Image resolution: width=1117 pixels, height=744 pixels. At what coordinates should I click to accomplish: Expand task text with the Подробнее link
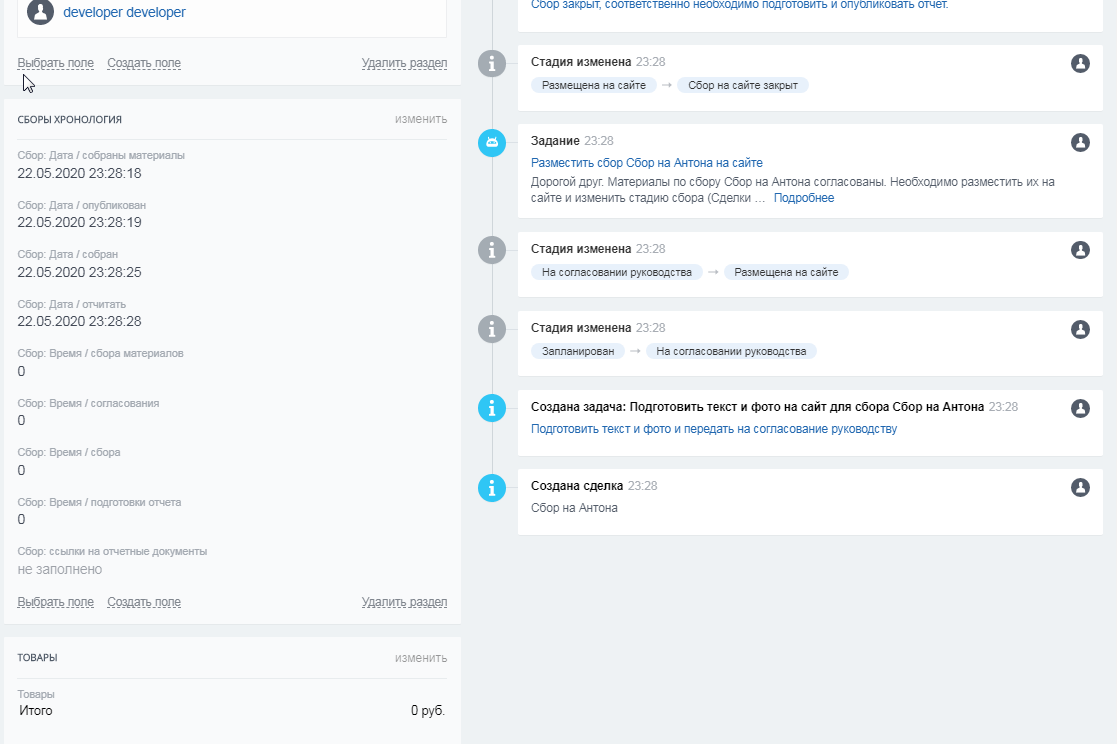803,198
